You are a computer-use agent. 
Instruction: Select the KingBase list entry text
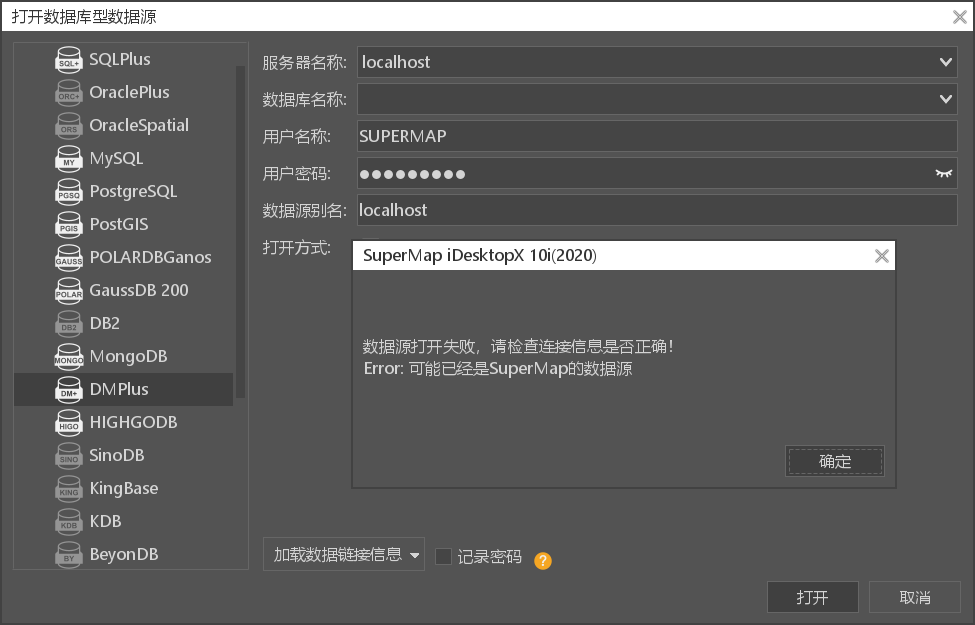pos(124,488)
